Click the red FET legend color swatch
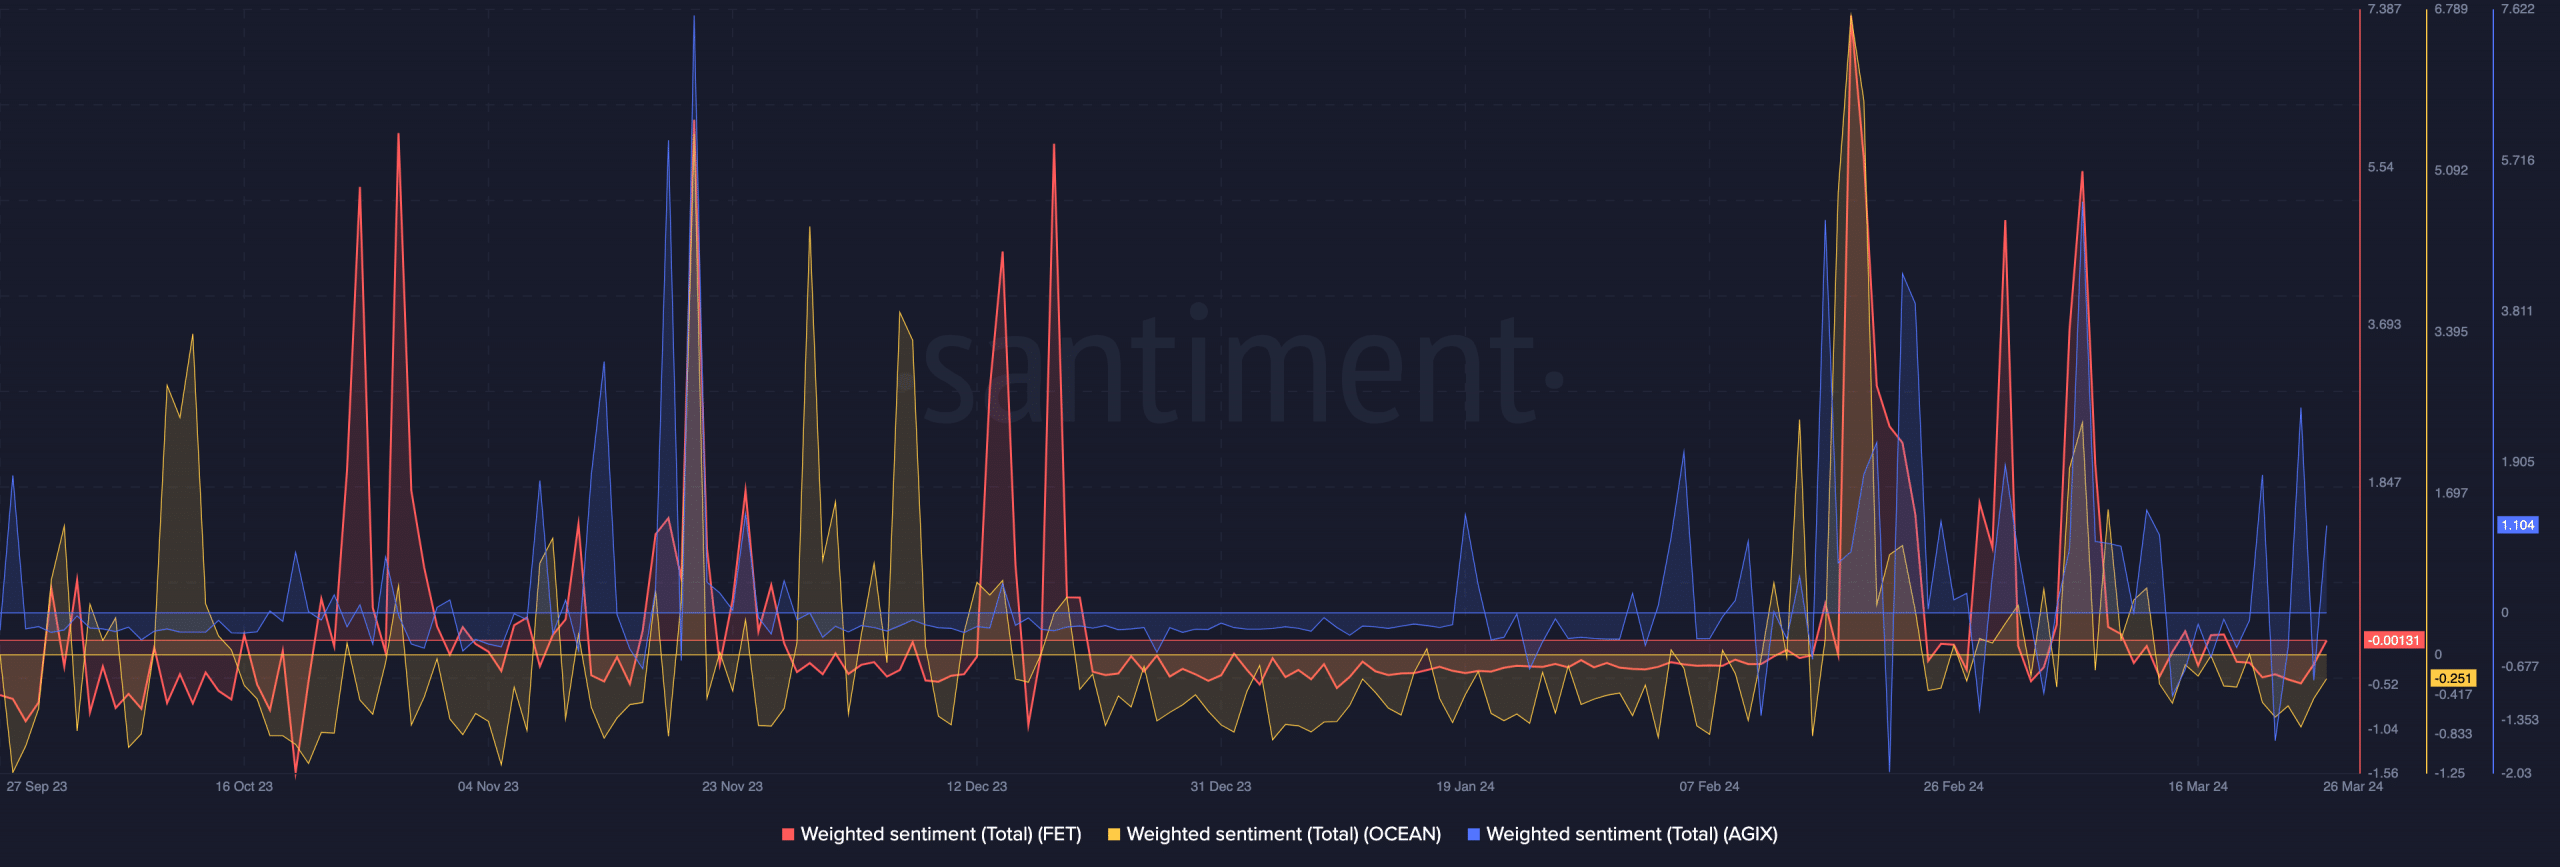This screenshot has height=867, width=2560. click(788, 834)
